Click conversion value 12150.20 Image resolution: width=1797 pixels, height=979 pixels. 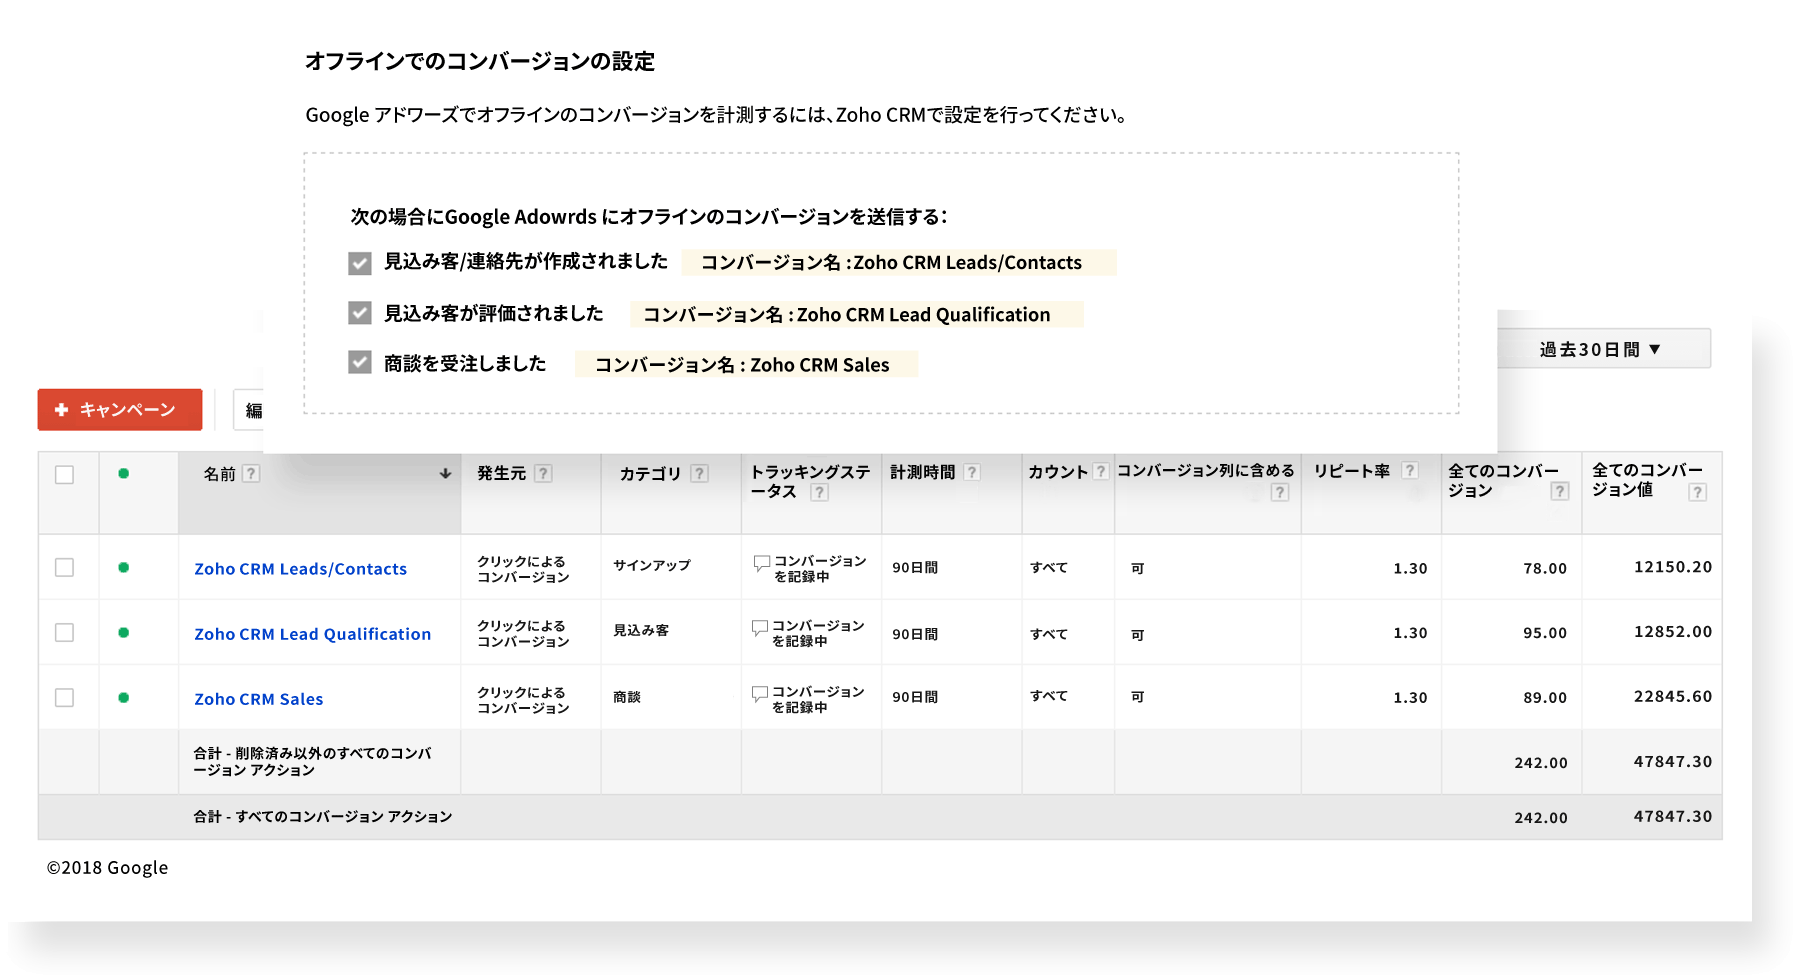click(x=1673, y=567)
